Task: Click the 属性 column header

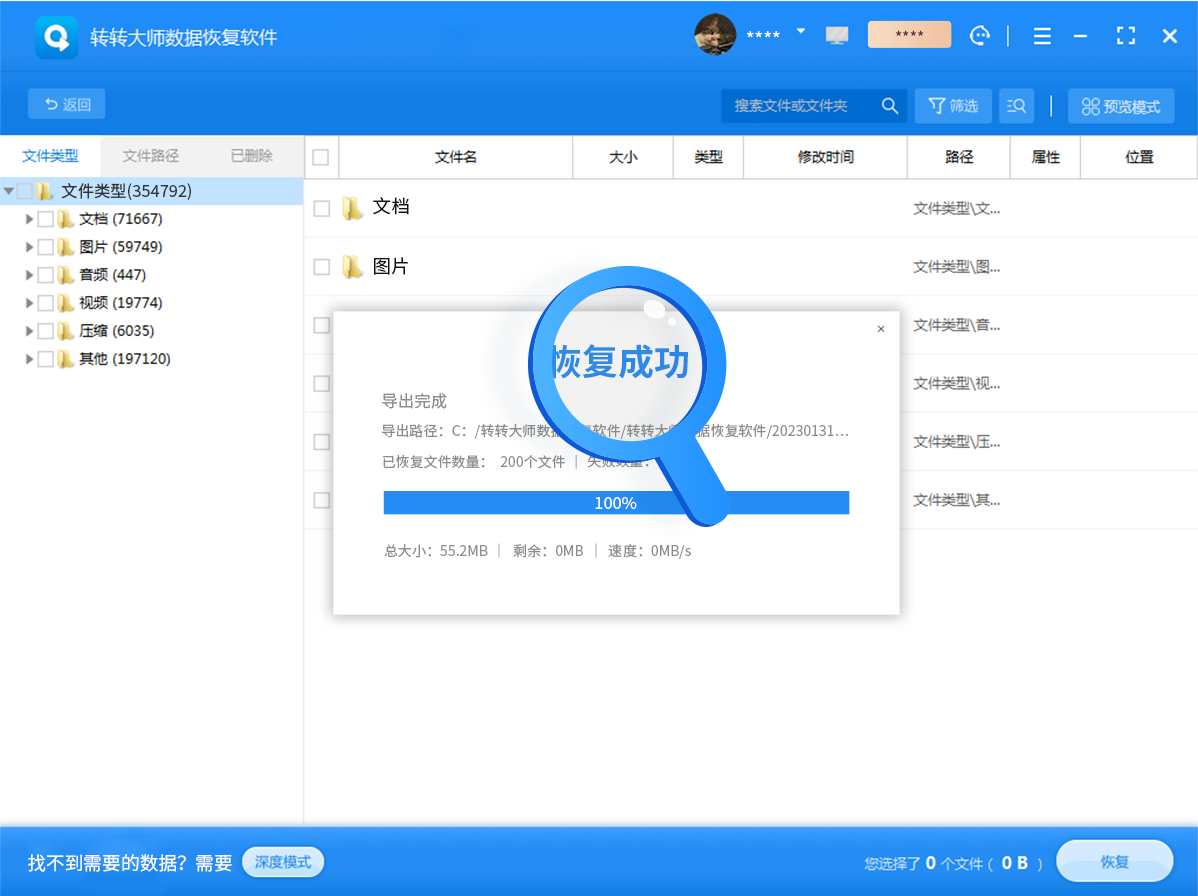Action: click(1045, 157)
